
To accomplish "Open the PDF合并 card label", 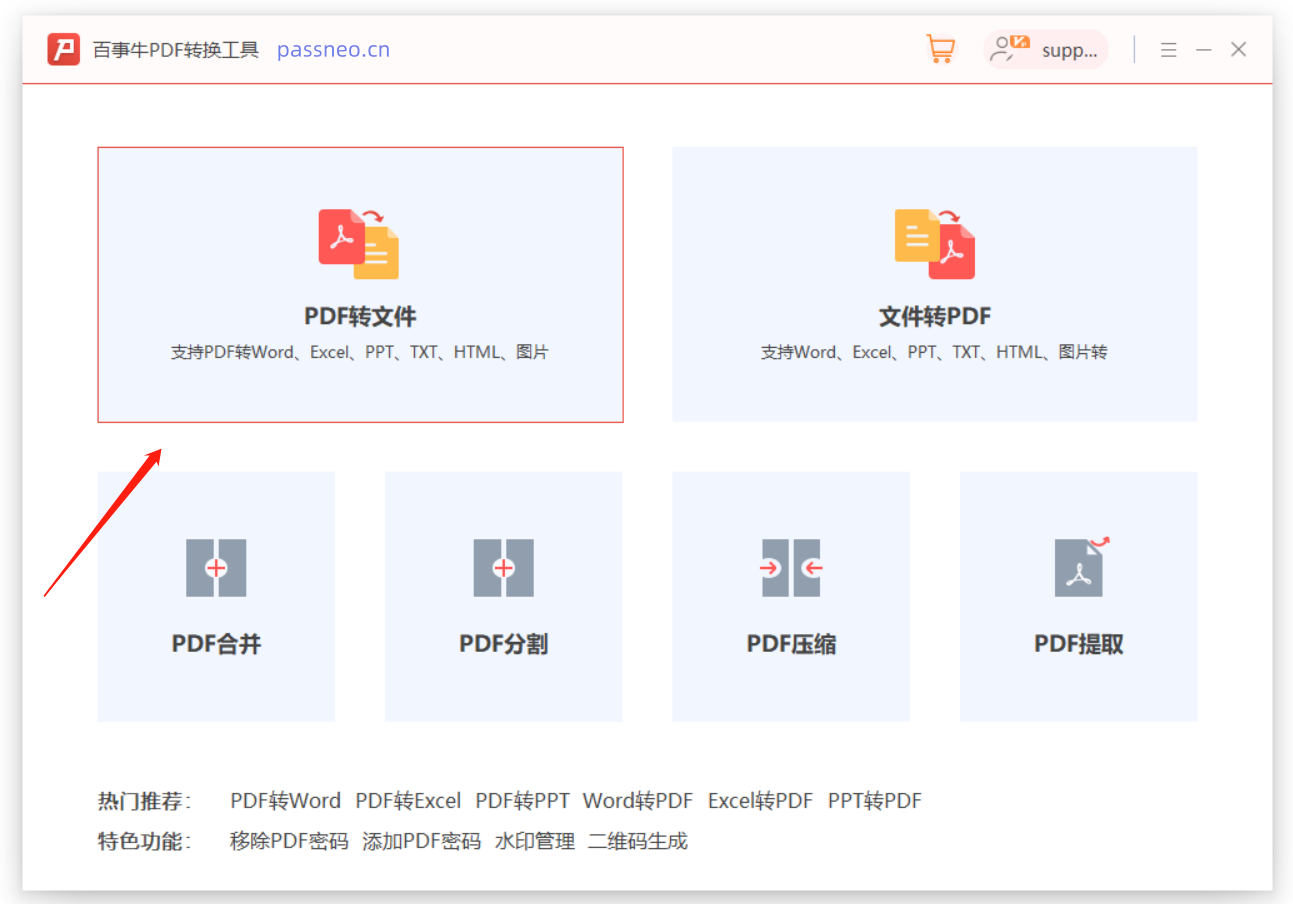I will 216,644.
